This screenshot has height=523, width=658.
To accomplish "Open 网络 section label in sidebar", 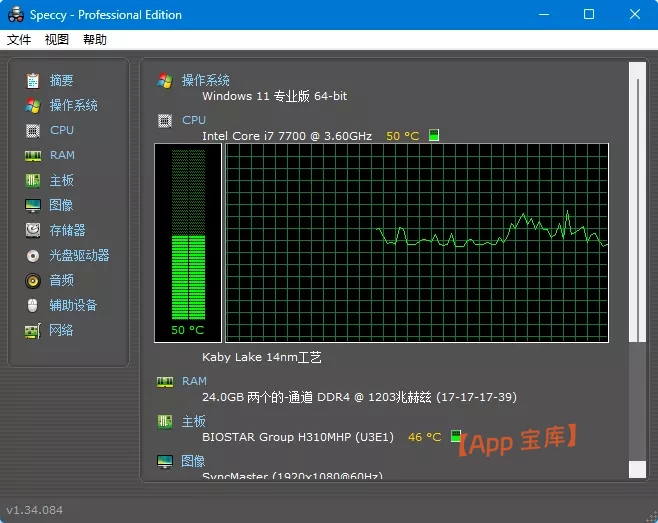I will pyautogui.click(x=61, y=330).
